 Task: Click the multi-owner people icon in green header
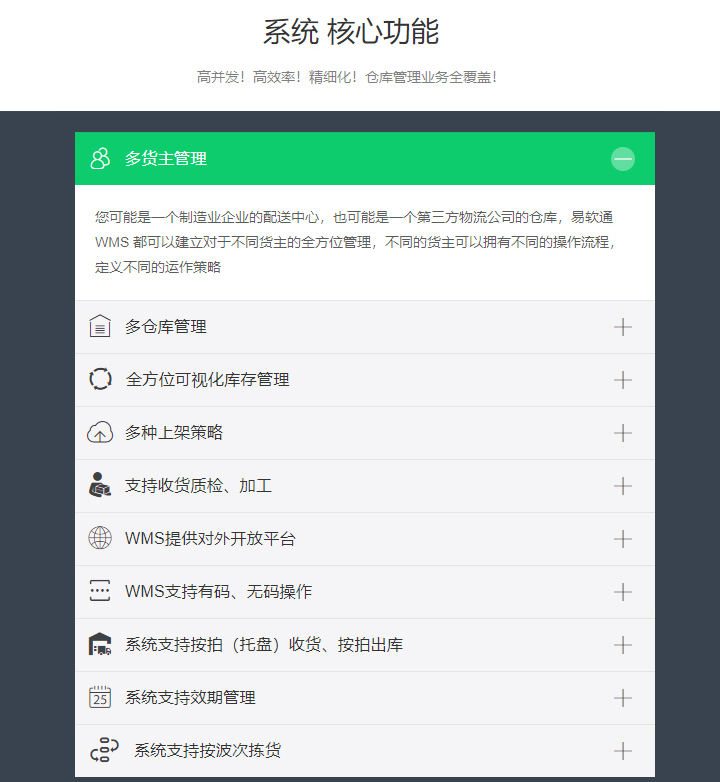(100, 159)
